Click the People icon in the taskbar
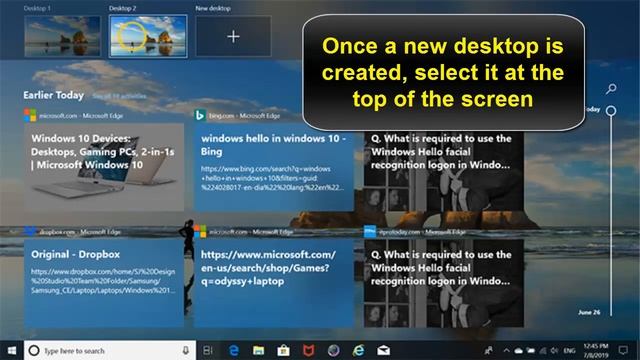The width and height of the screenshot is (640, 360). coord(488,351)
